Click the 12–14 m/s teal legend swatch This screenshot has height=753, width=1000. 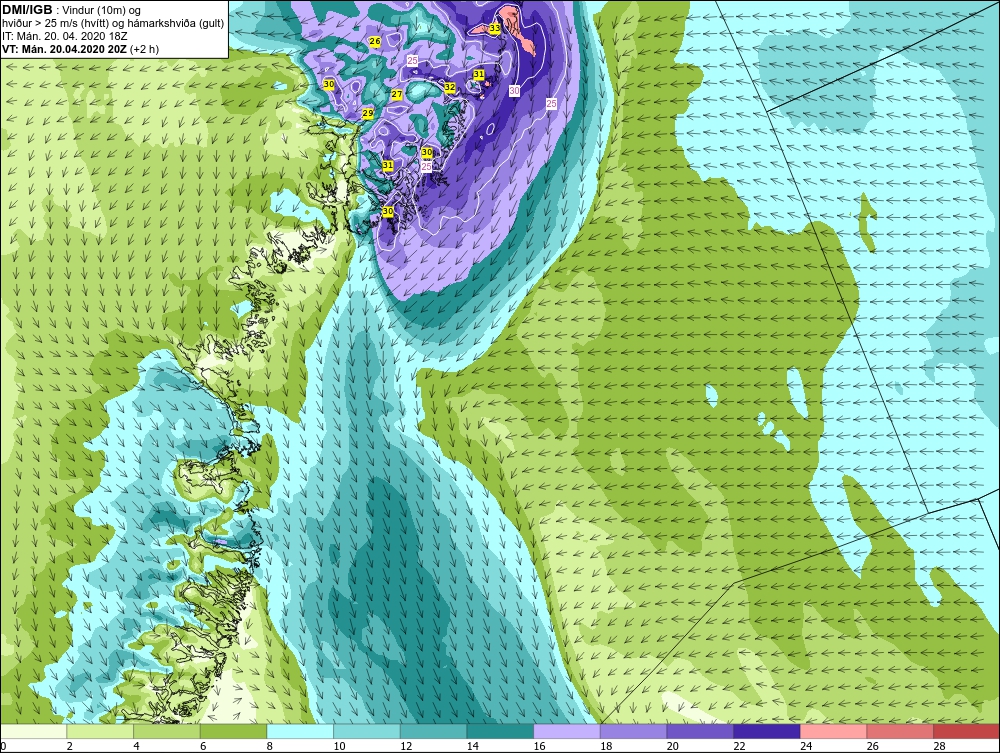433,731
